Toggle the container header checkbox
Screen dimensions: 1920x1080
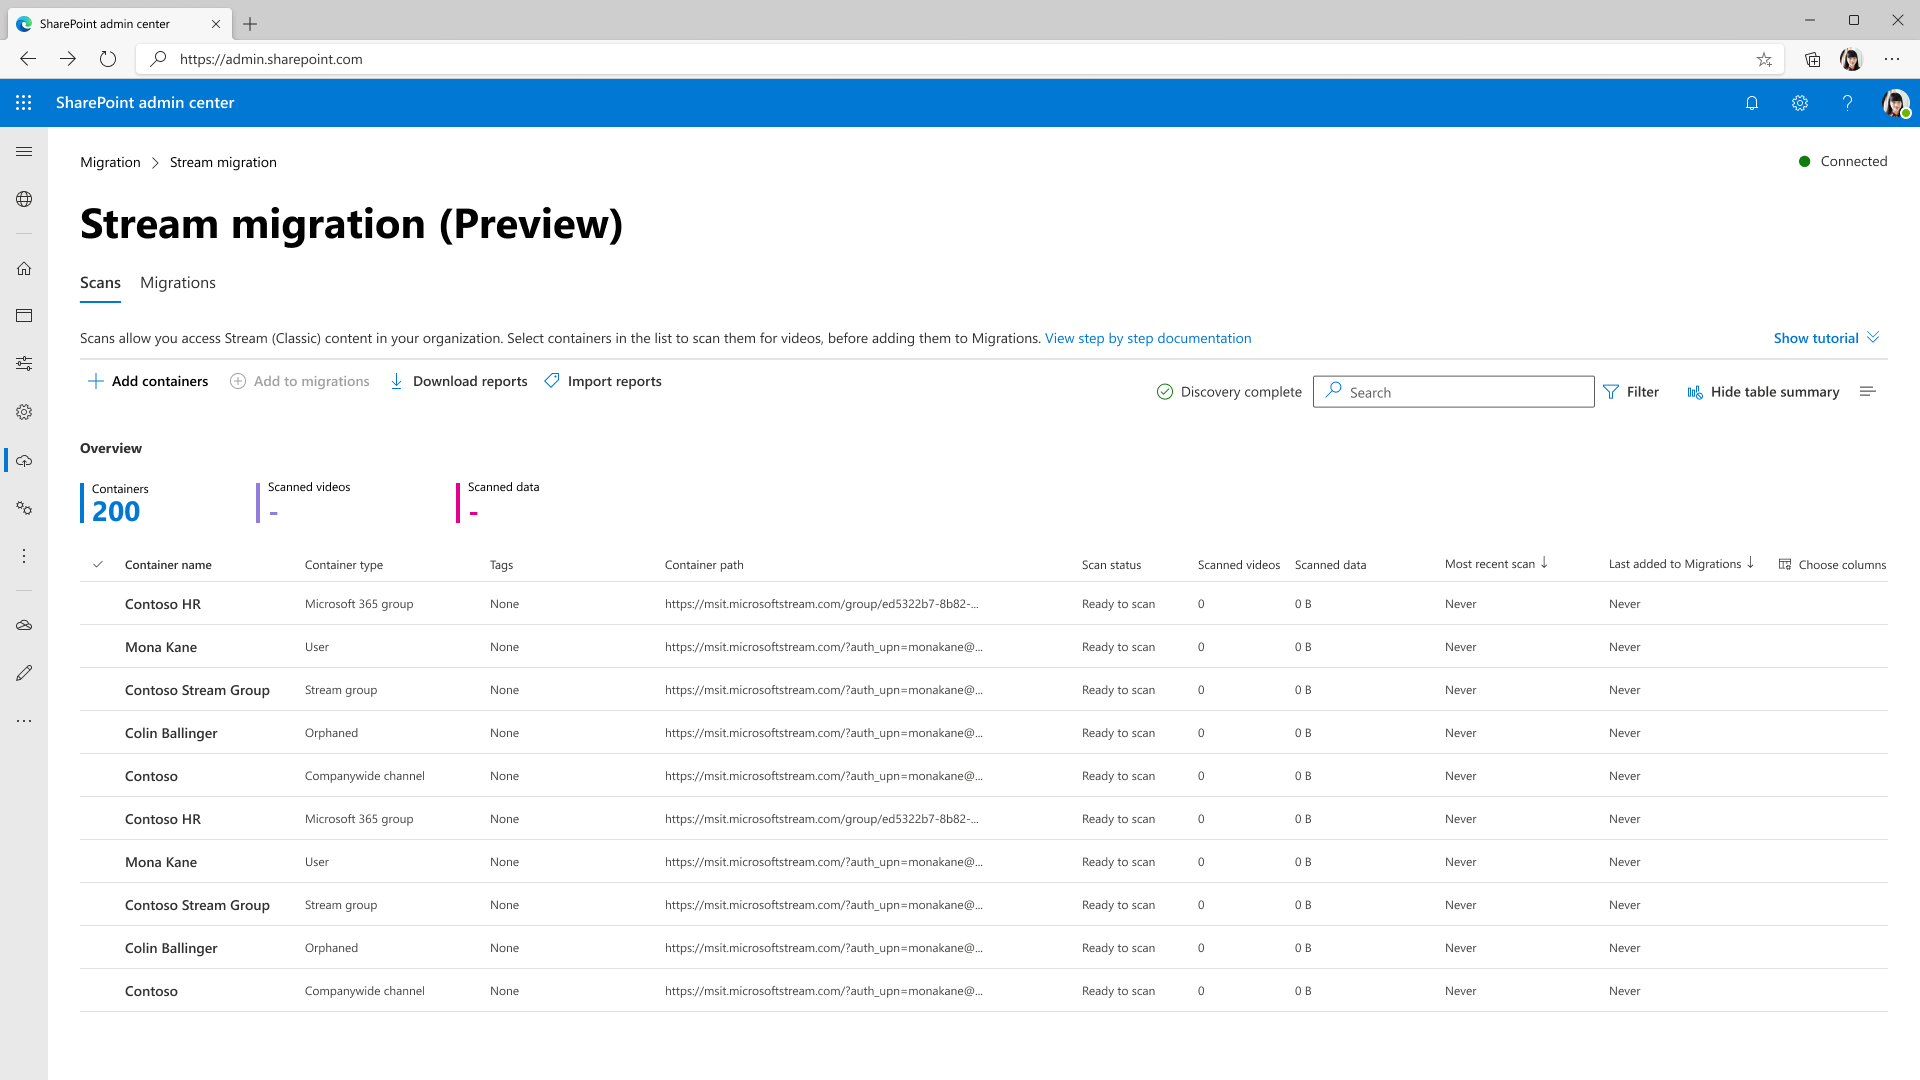point(99,563)
